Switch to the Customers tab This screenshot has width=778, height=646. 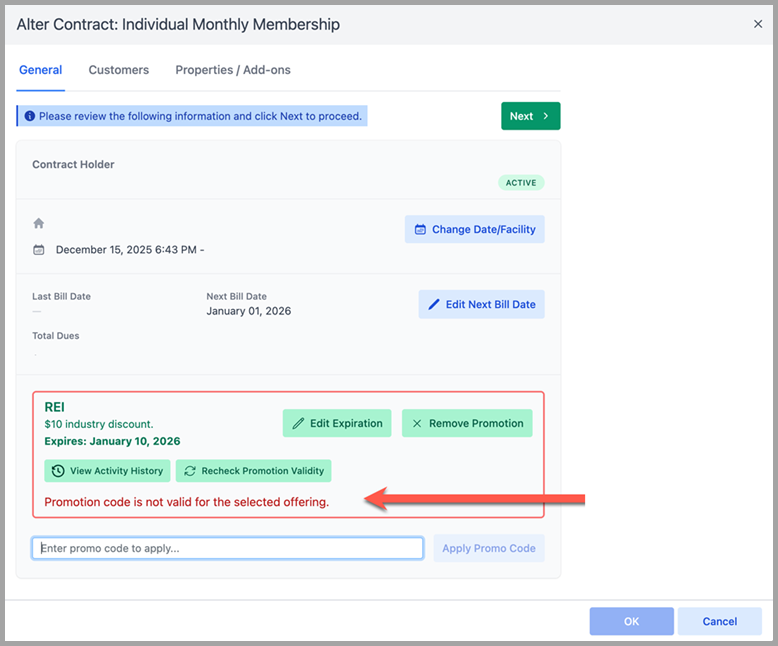(119, 70)
